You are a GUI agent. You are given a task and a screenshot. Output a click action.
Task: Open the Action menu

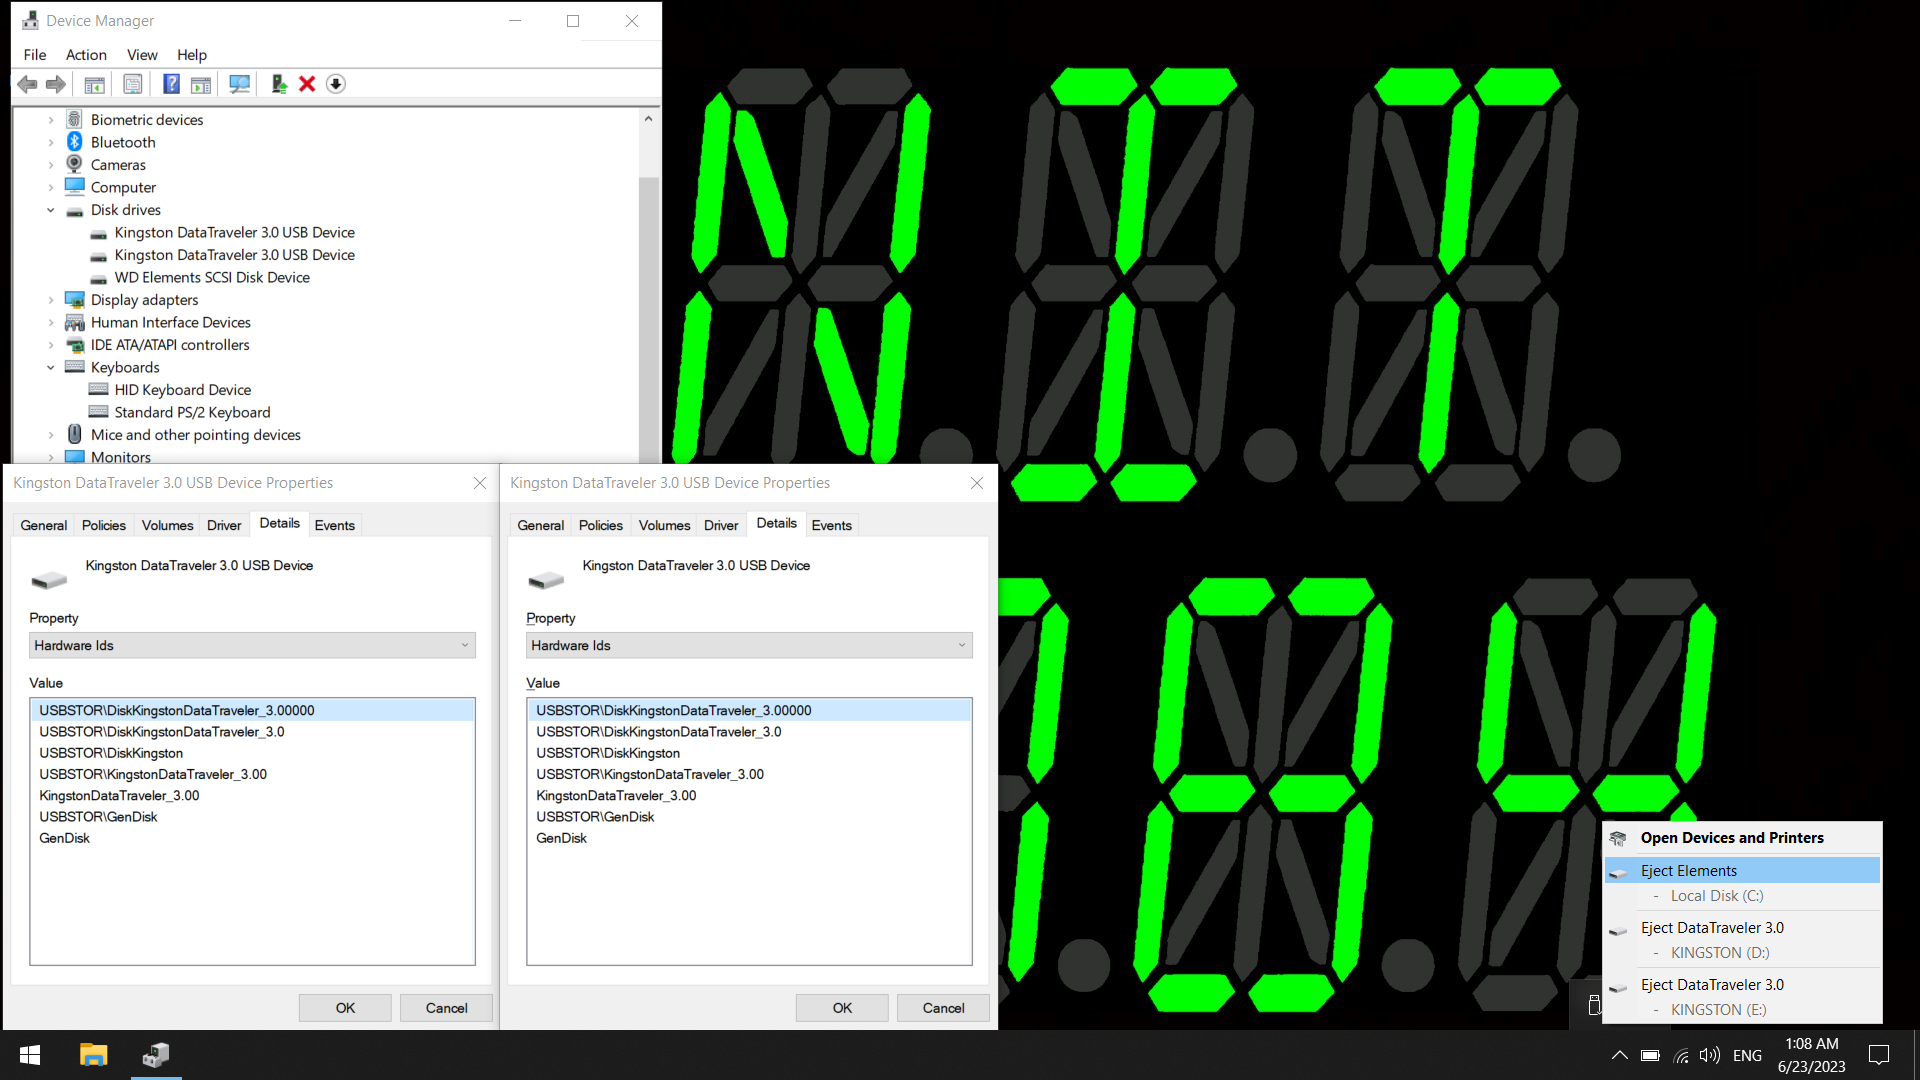coord(86,55)
